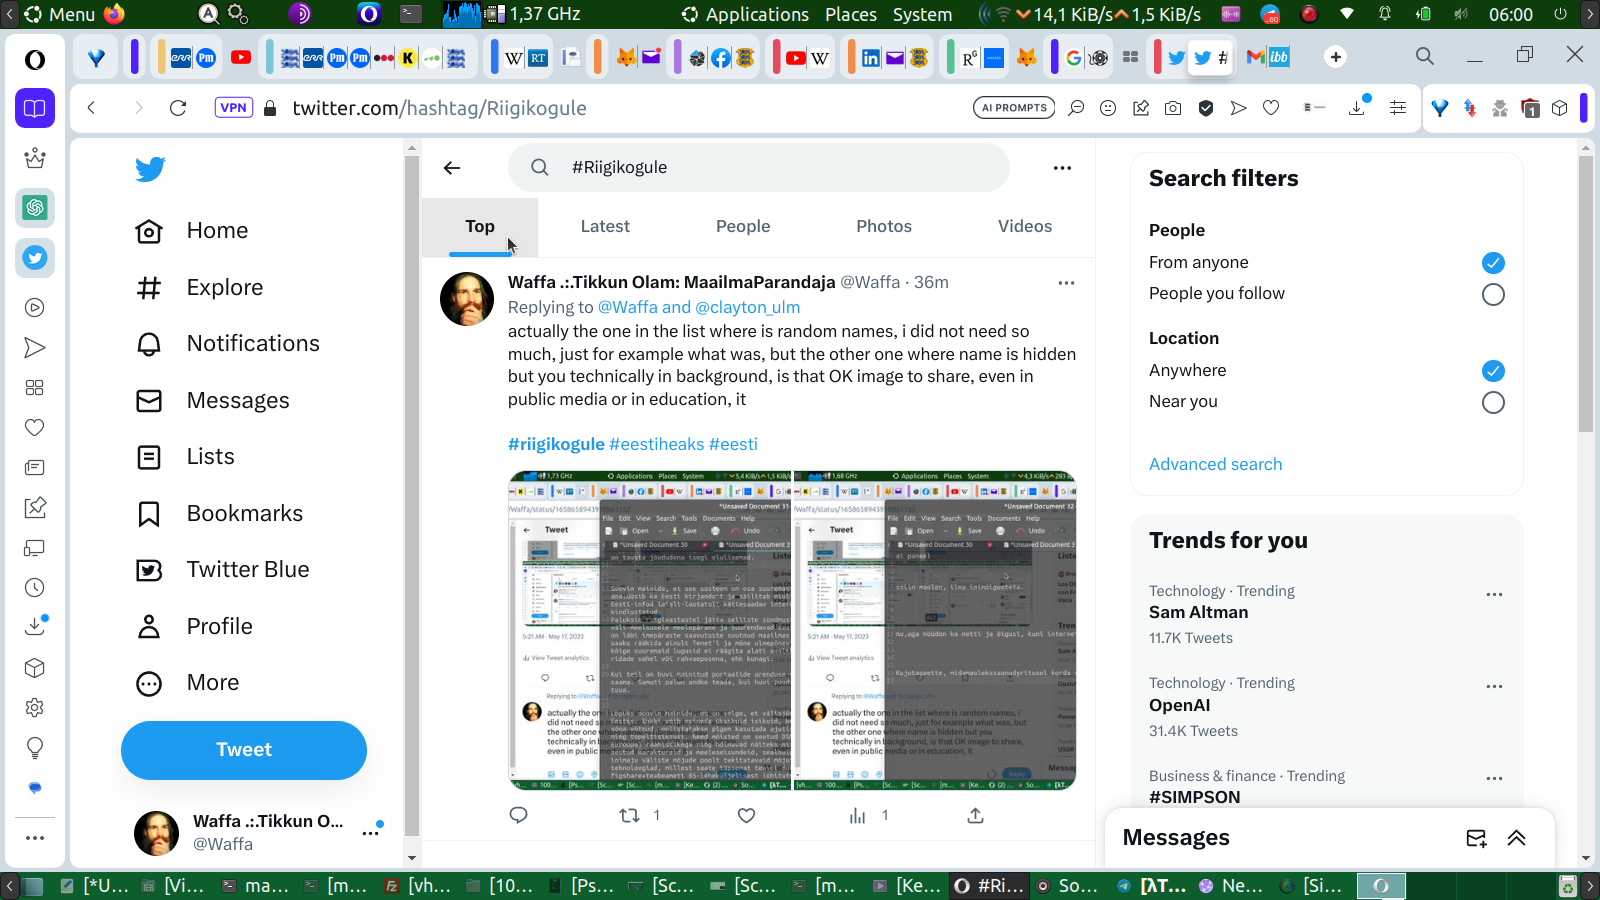Compose a new message in Messages drawer

tap(1476, 838)
